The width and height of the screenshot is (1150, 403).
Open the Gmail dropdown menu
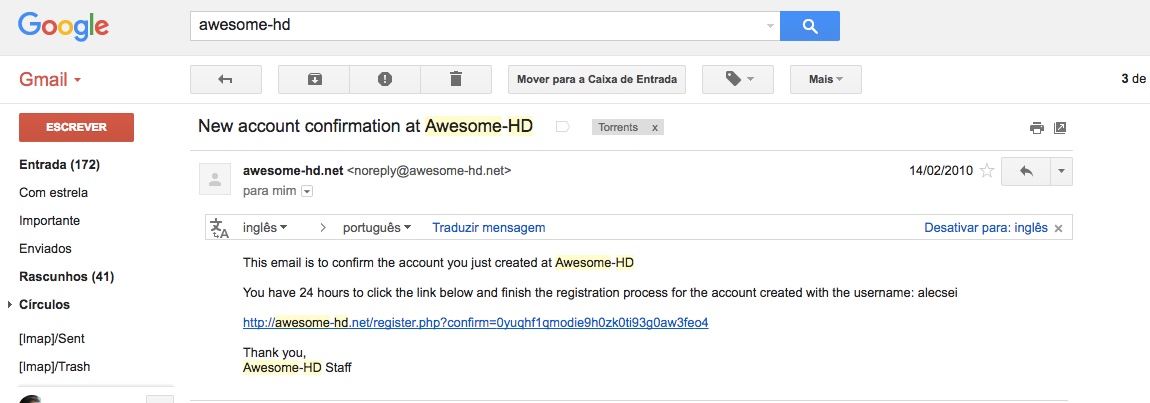[50, 80]
